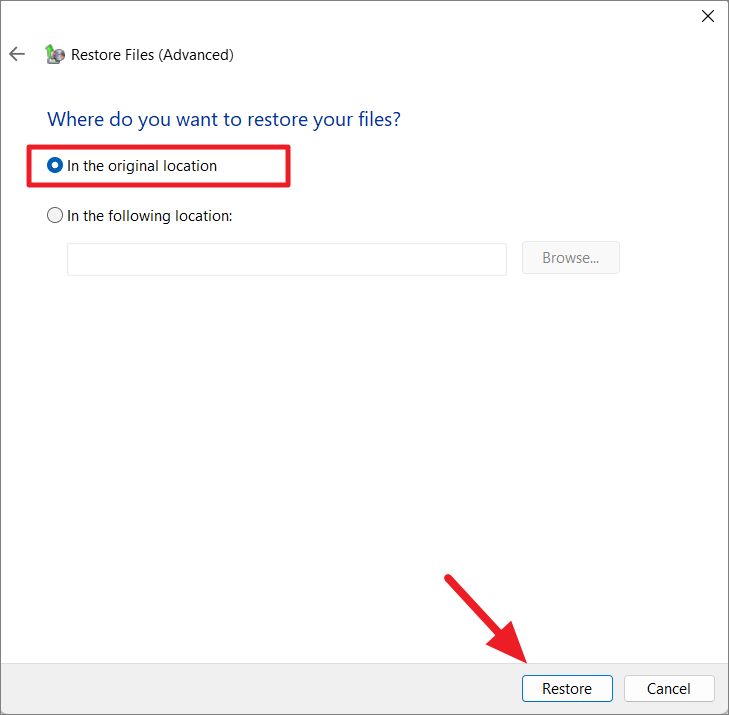729x715 pixels.
Task: Click the gray footer bar left of Restore
Action: (x=260, y=689)
